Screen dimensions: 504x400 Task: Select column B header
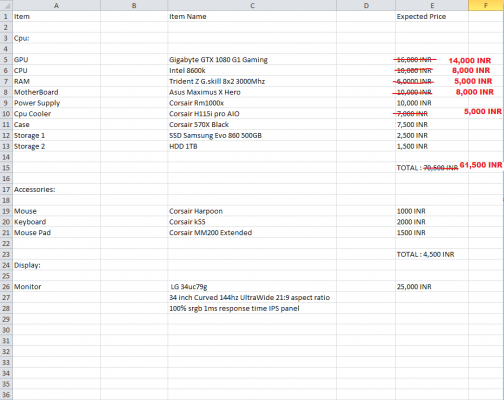(x=134, y=5)
